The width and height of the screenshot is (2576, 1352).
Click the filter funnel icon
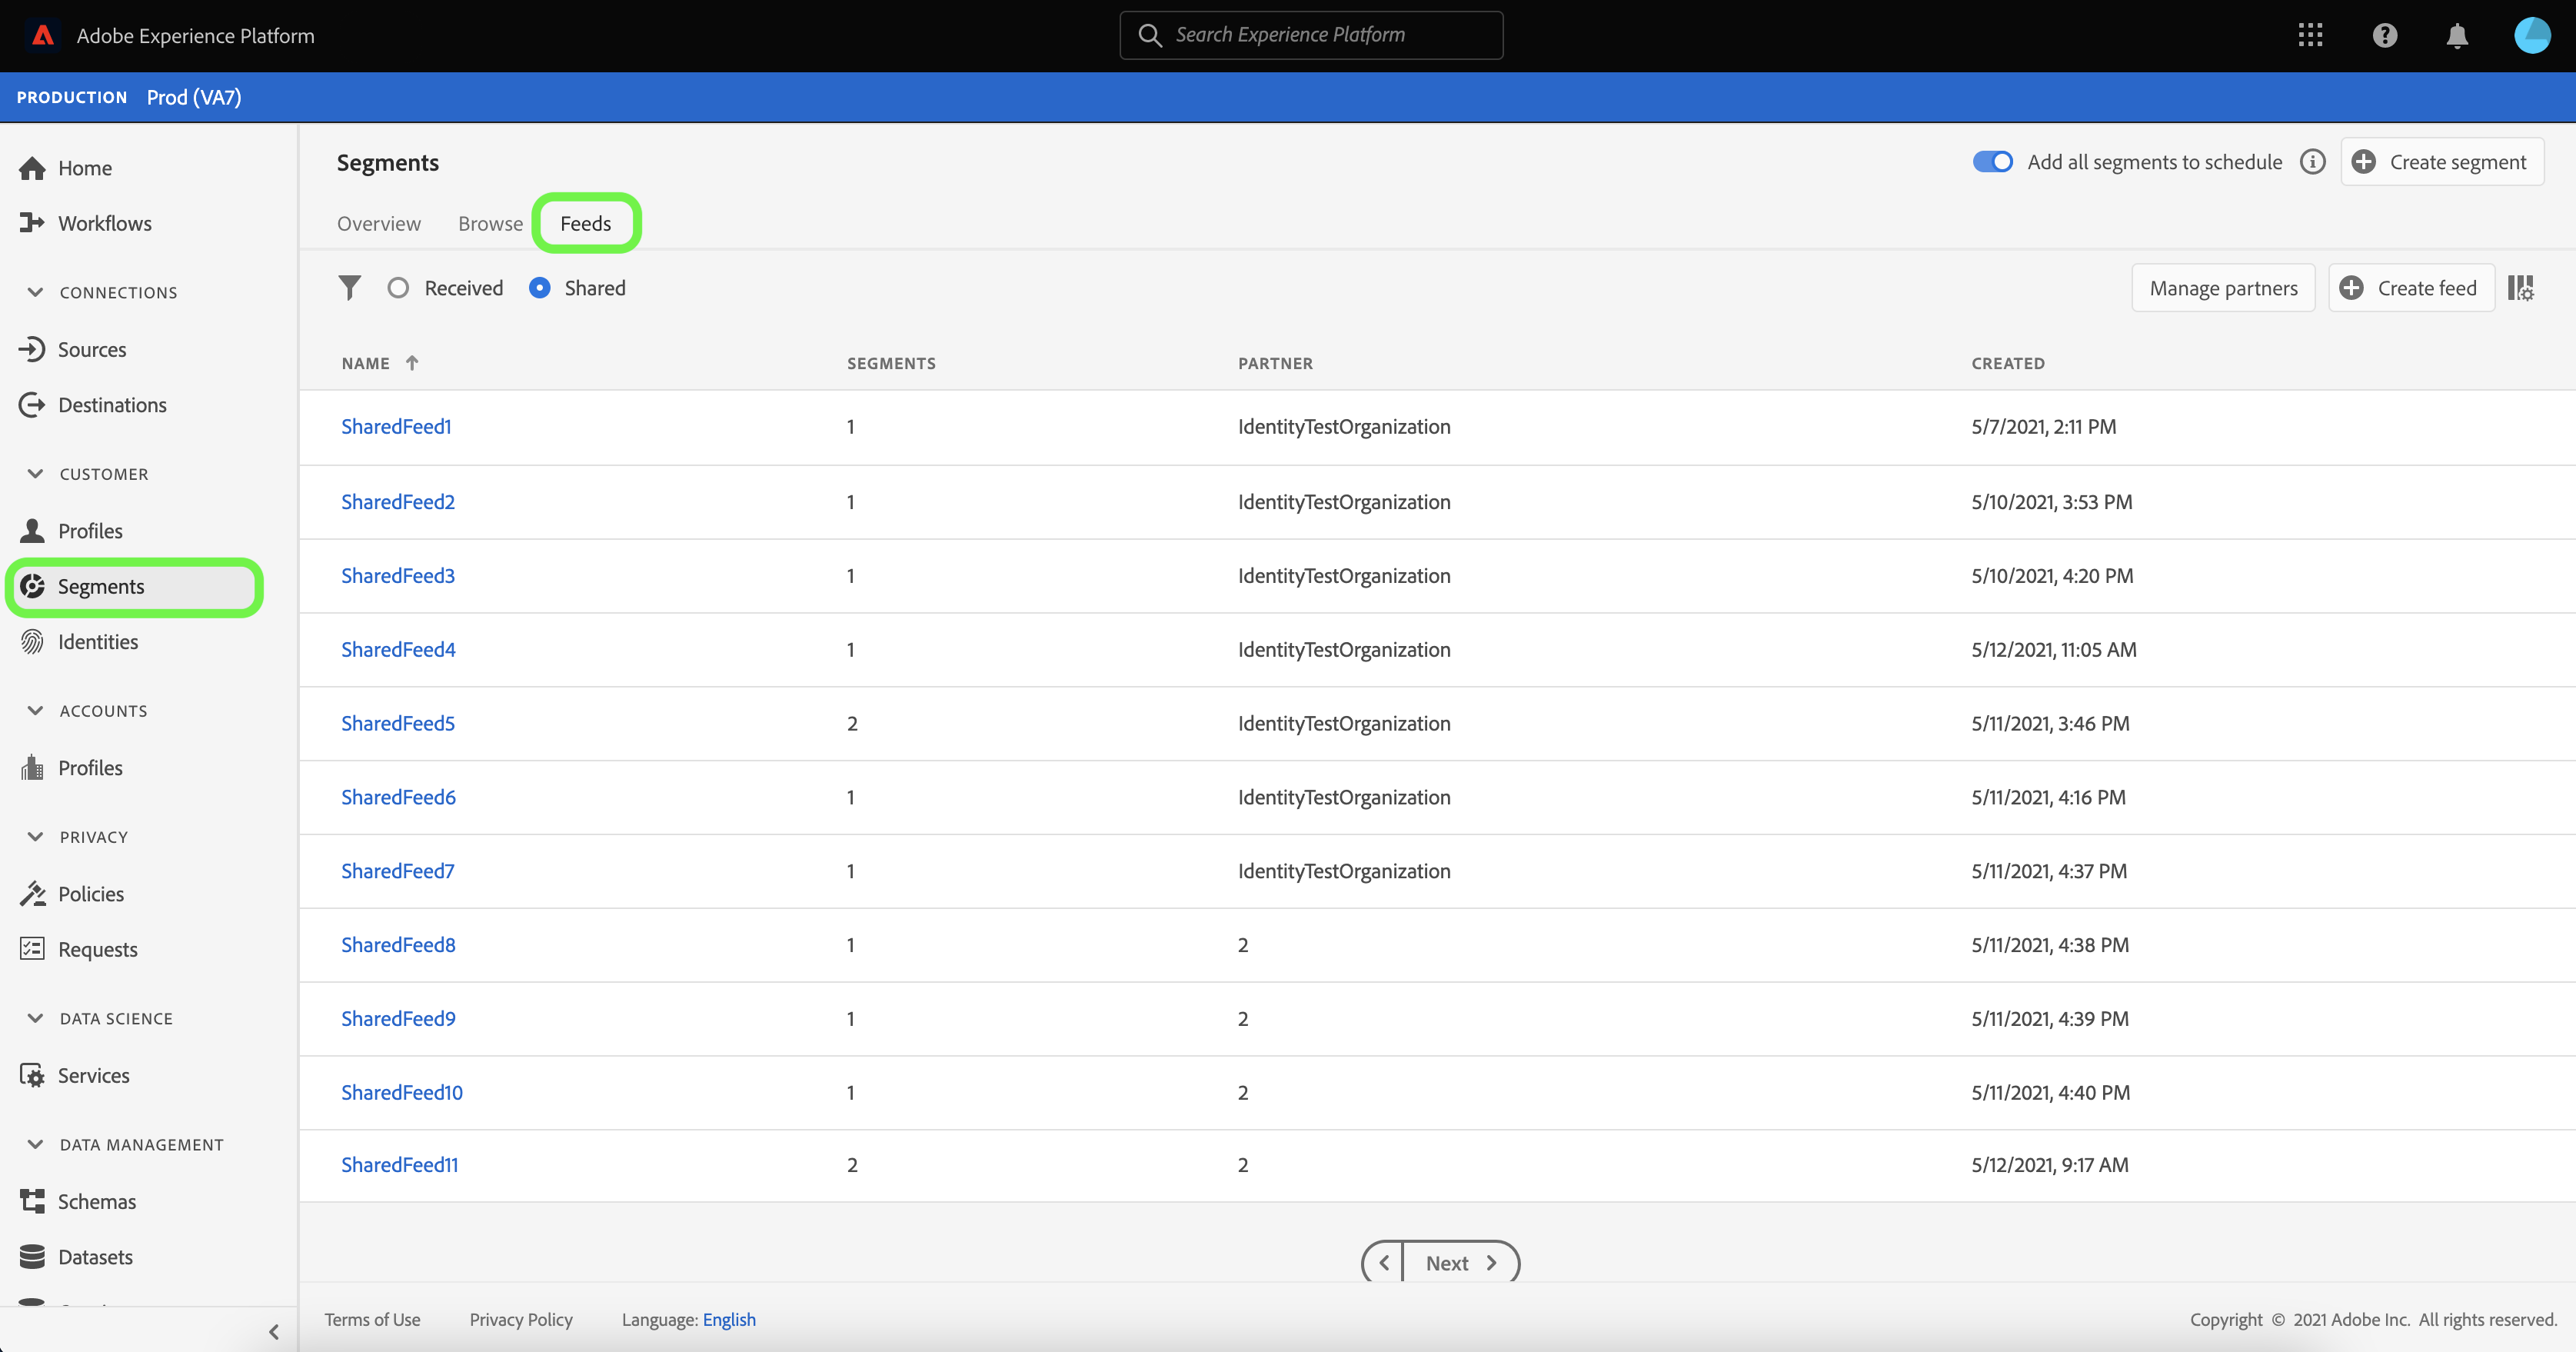pos(349,288)
